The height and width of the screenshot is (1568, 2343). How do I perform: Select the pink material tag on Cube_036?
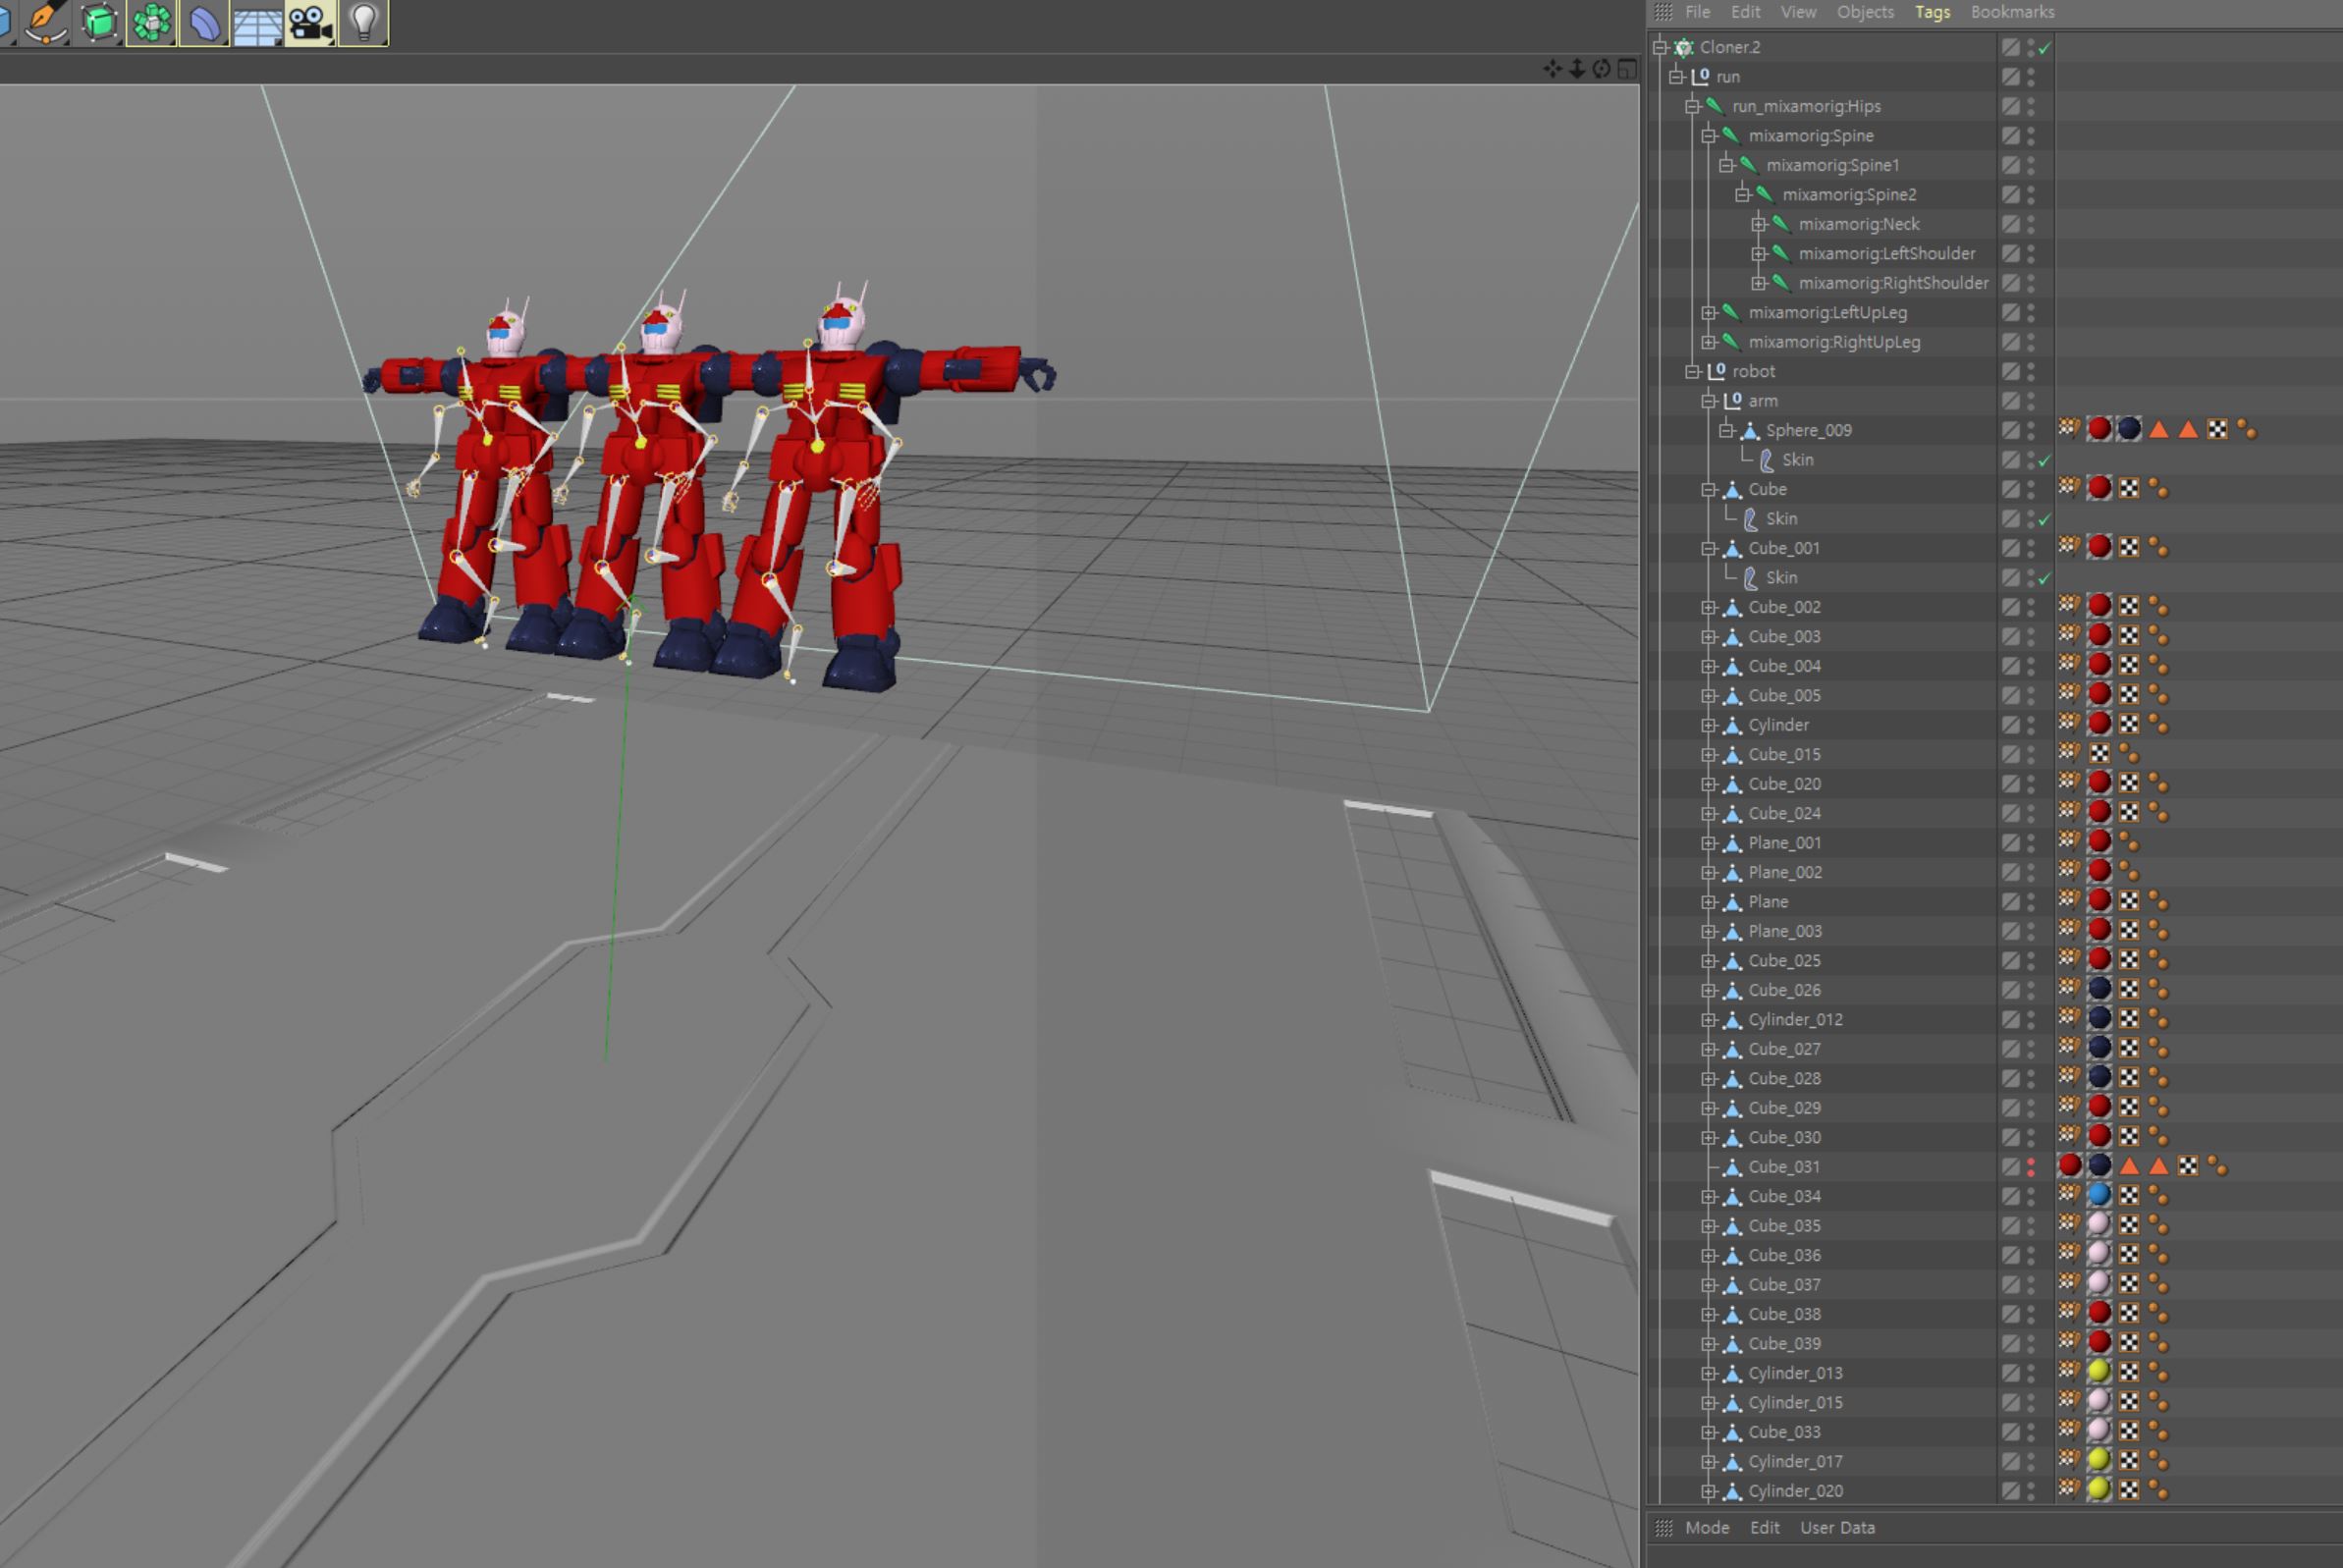click(2100, 1254)
